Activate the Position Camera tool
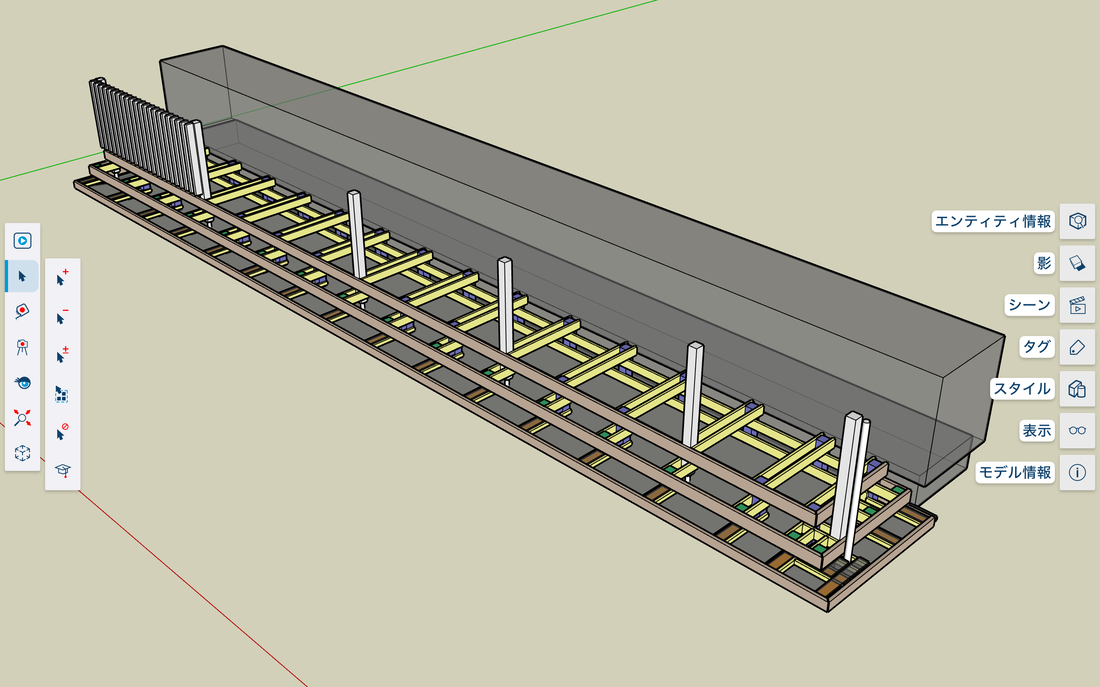This screenshot has height=687, width=1100. [x=22, y=347]
